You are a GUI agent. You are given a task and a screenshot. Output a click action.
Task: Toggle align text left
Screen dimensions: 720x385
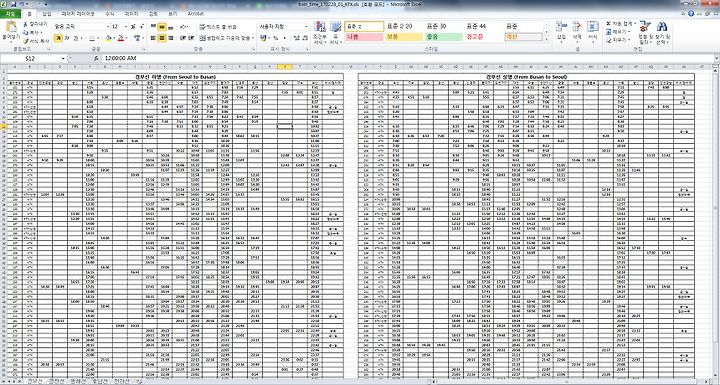[153, 38]
